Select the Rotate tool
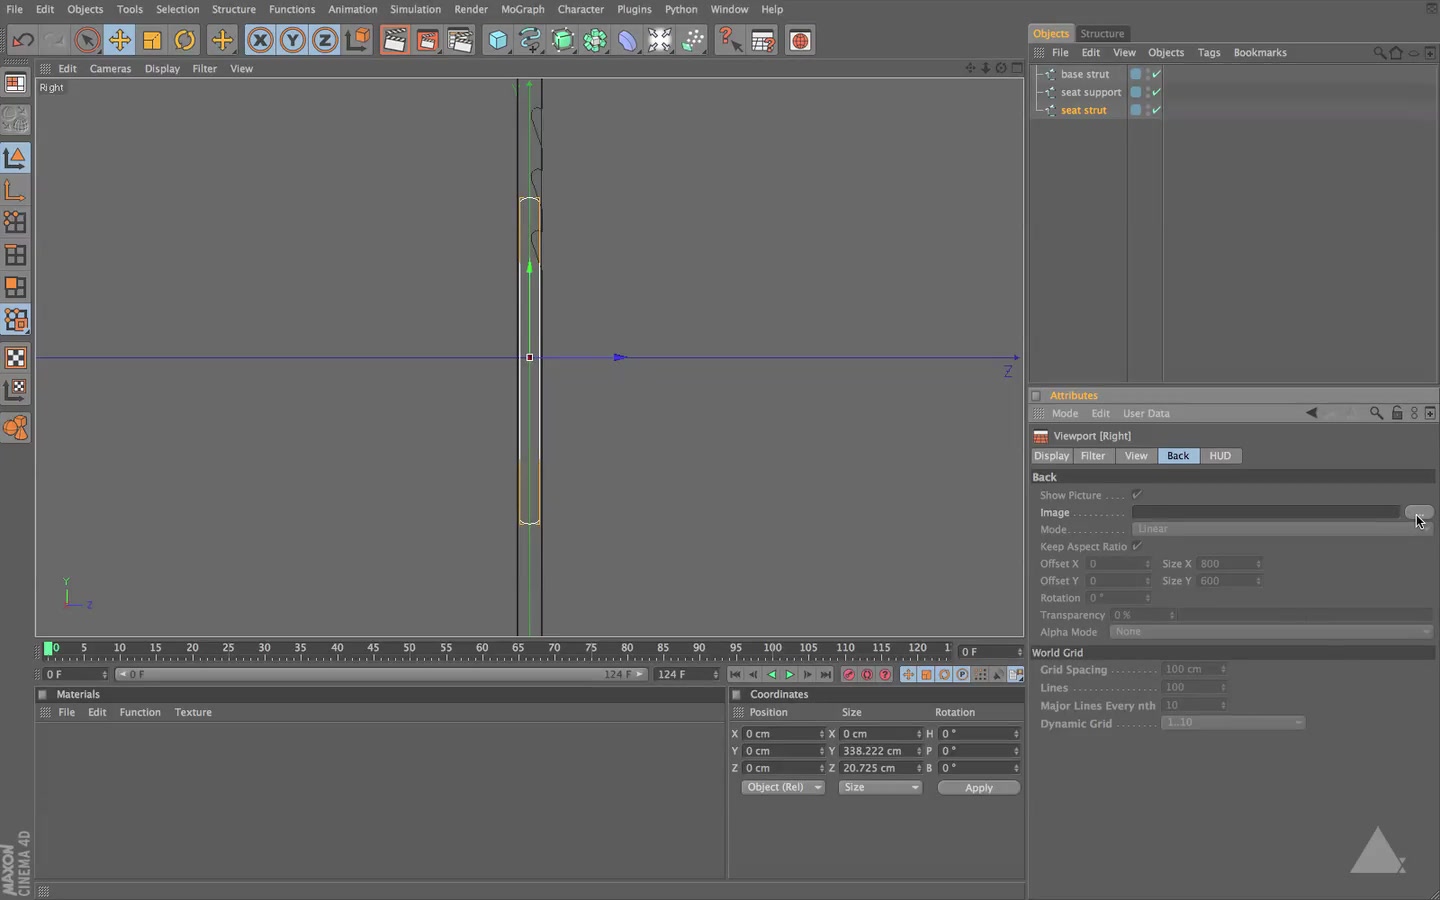Viewport: 1440px width, 900px height. 186,40
